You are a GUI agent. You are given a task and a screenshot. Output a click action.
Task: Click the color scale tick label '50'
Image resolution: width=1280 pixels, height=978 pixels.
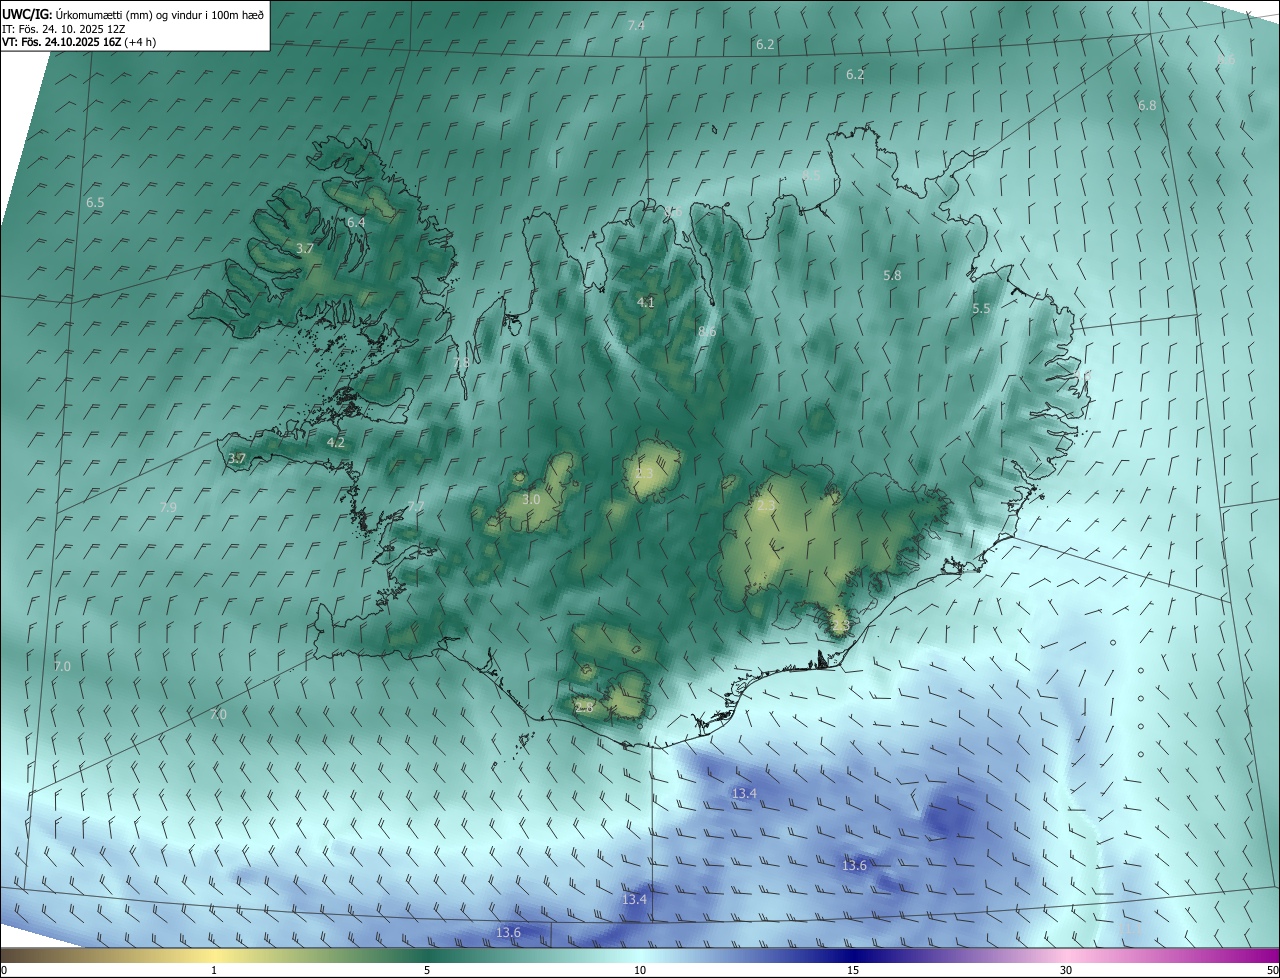pos(1272,970)
